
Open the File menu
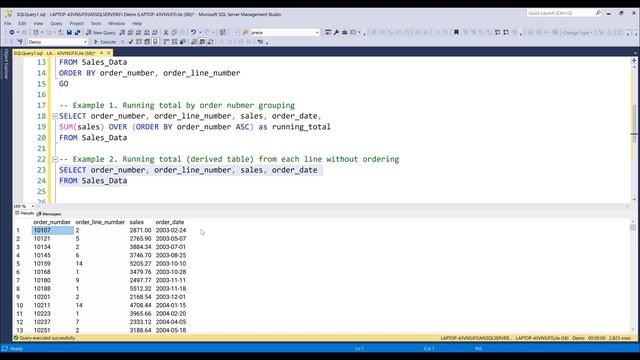tap(8, 23)
